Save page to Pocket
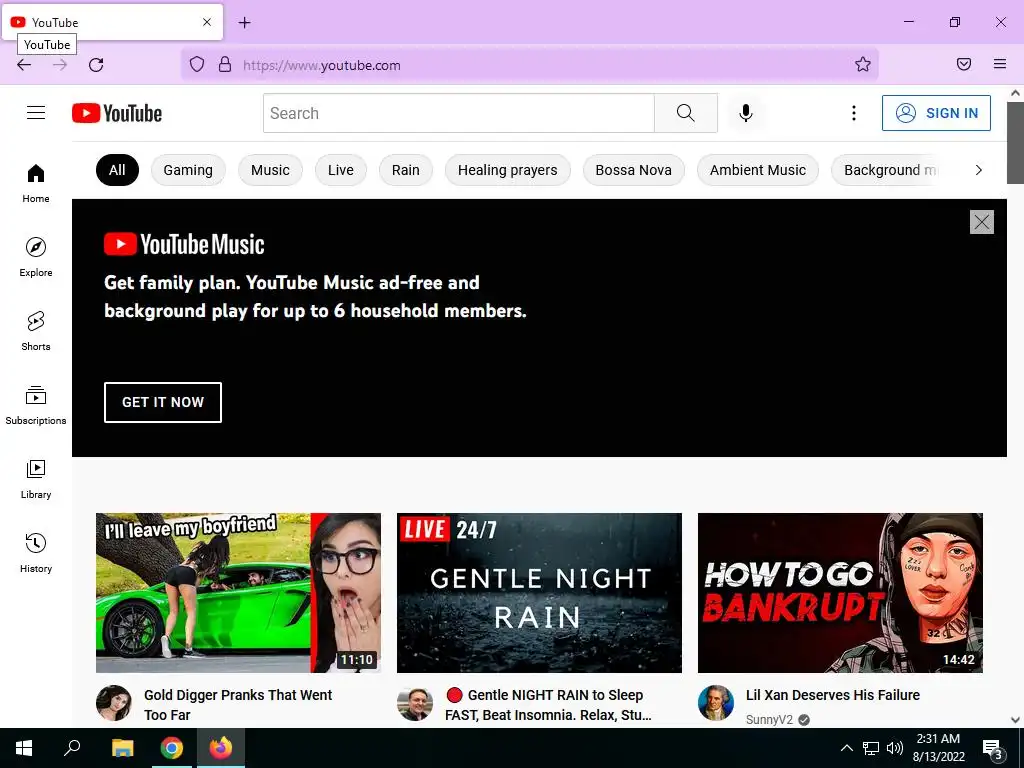1024x768 pixels. tap(964, 64)
